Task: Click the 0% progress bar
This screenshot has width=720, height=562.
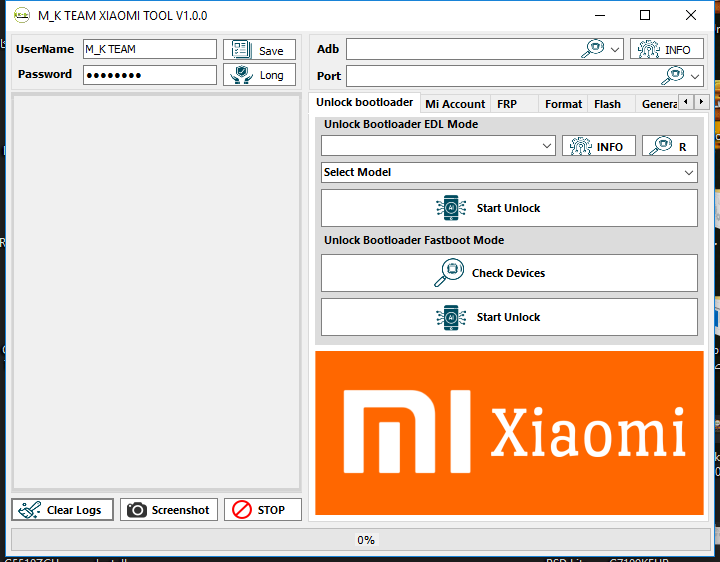Action: coord(361,540)
